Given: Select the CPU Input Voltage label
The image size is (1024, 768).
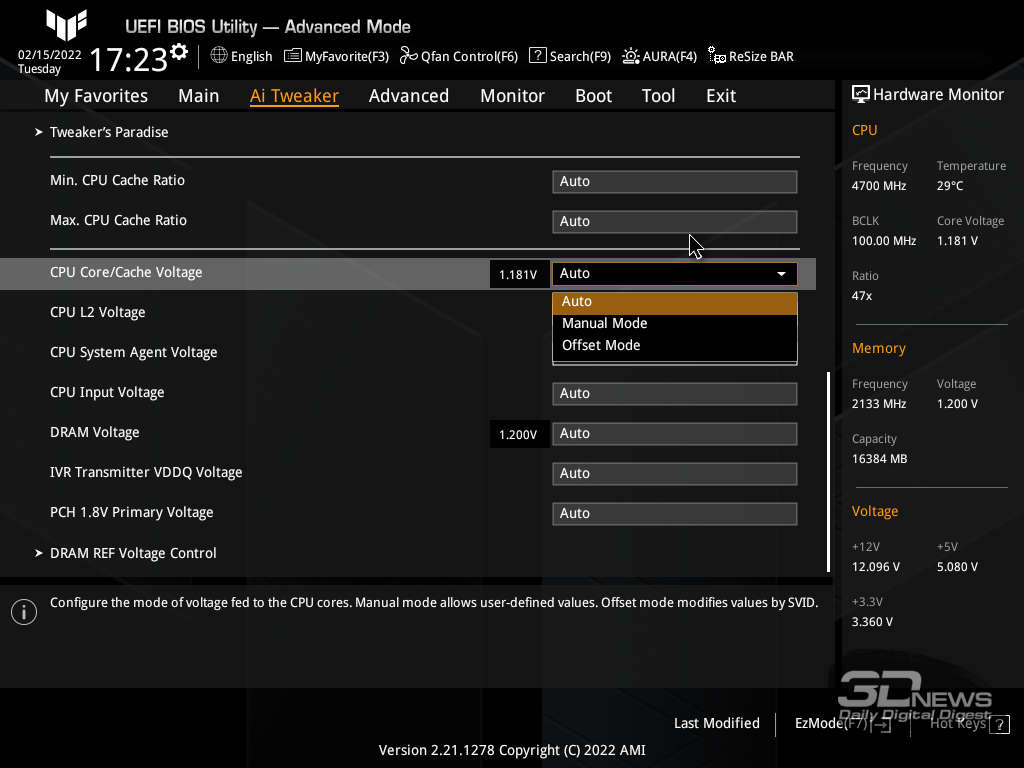Looking at the screenshot, I should point(107,392).
